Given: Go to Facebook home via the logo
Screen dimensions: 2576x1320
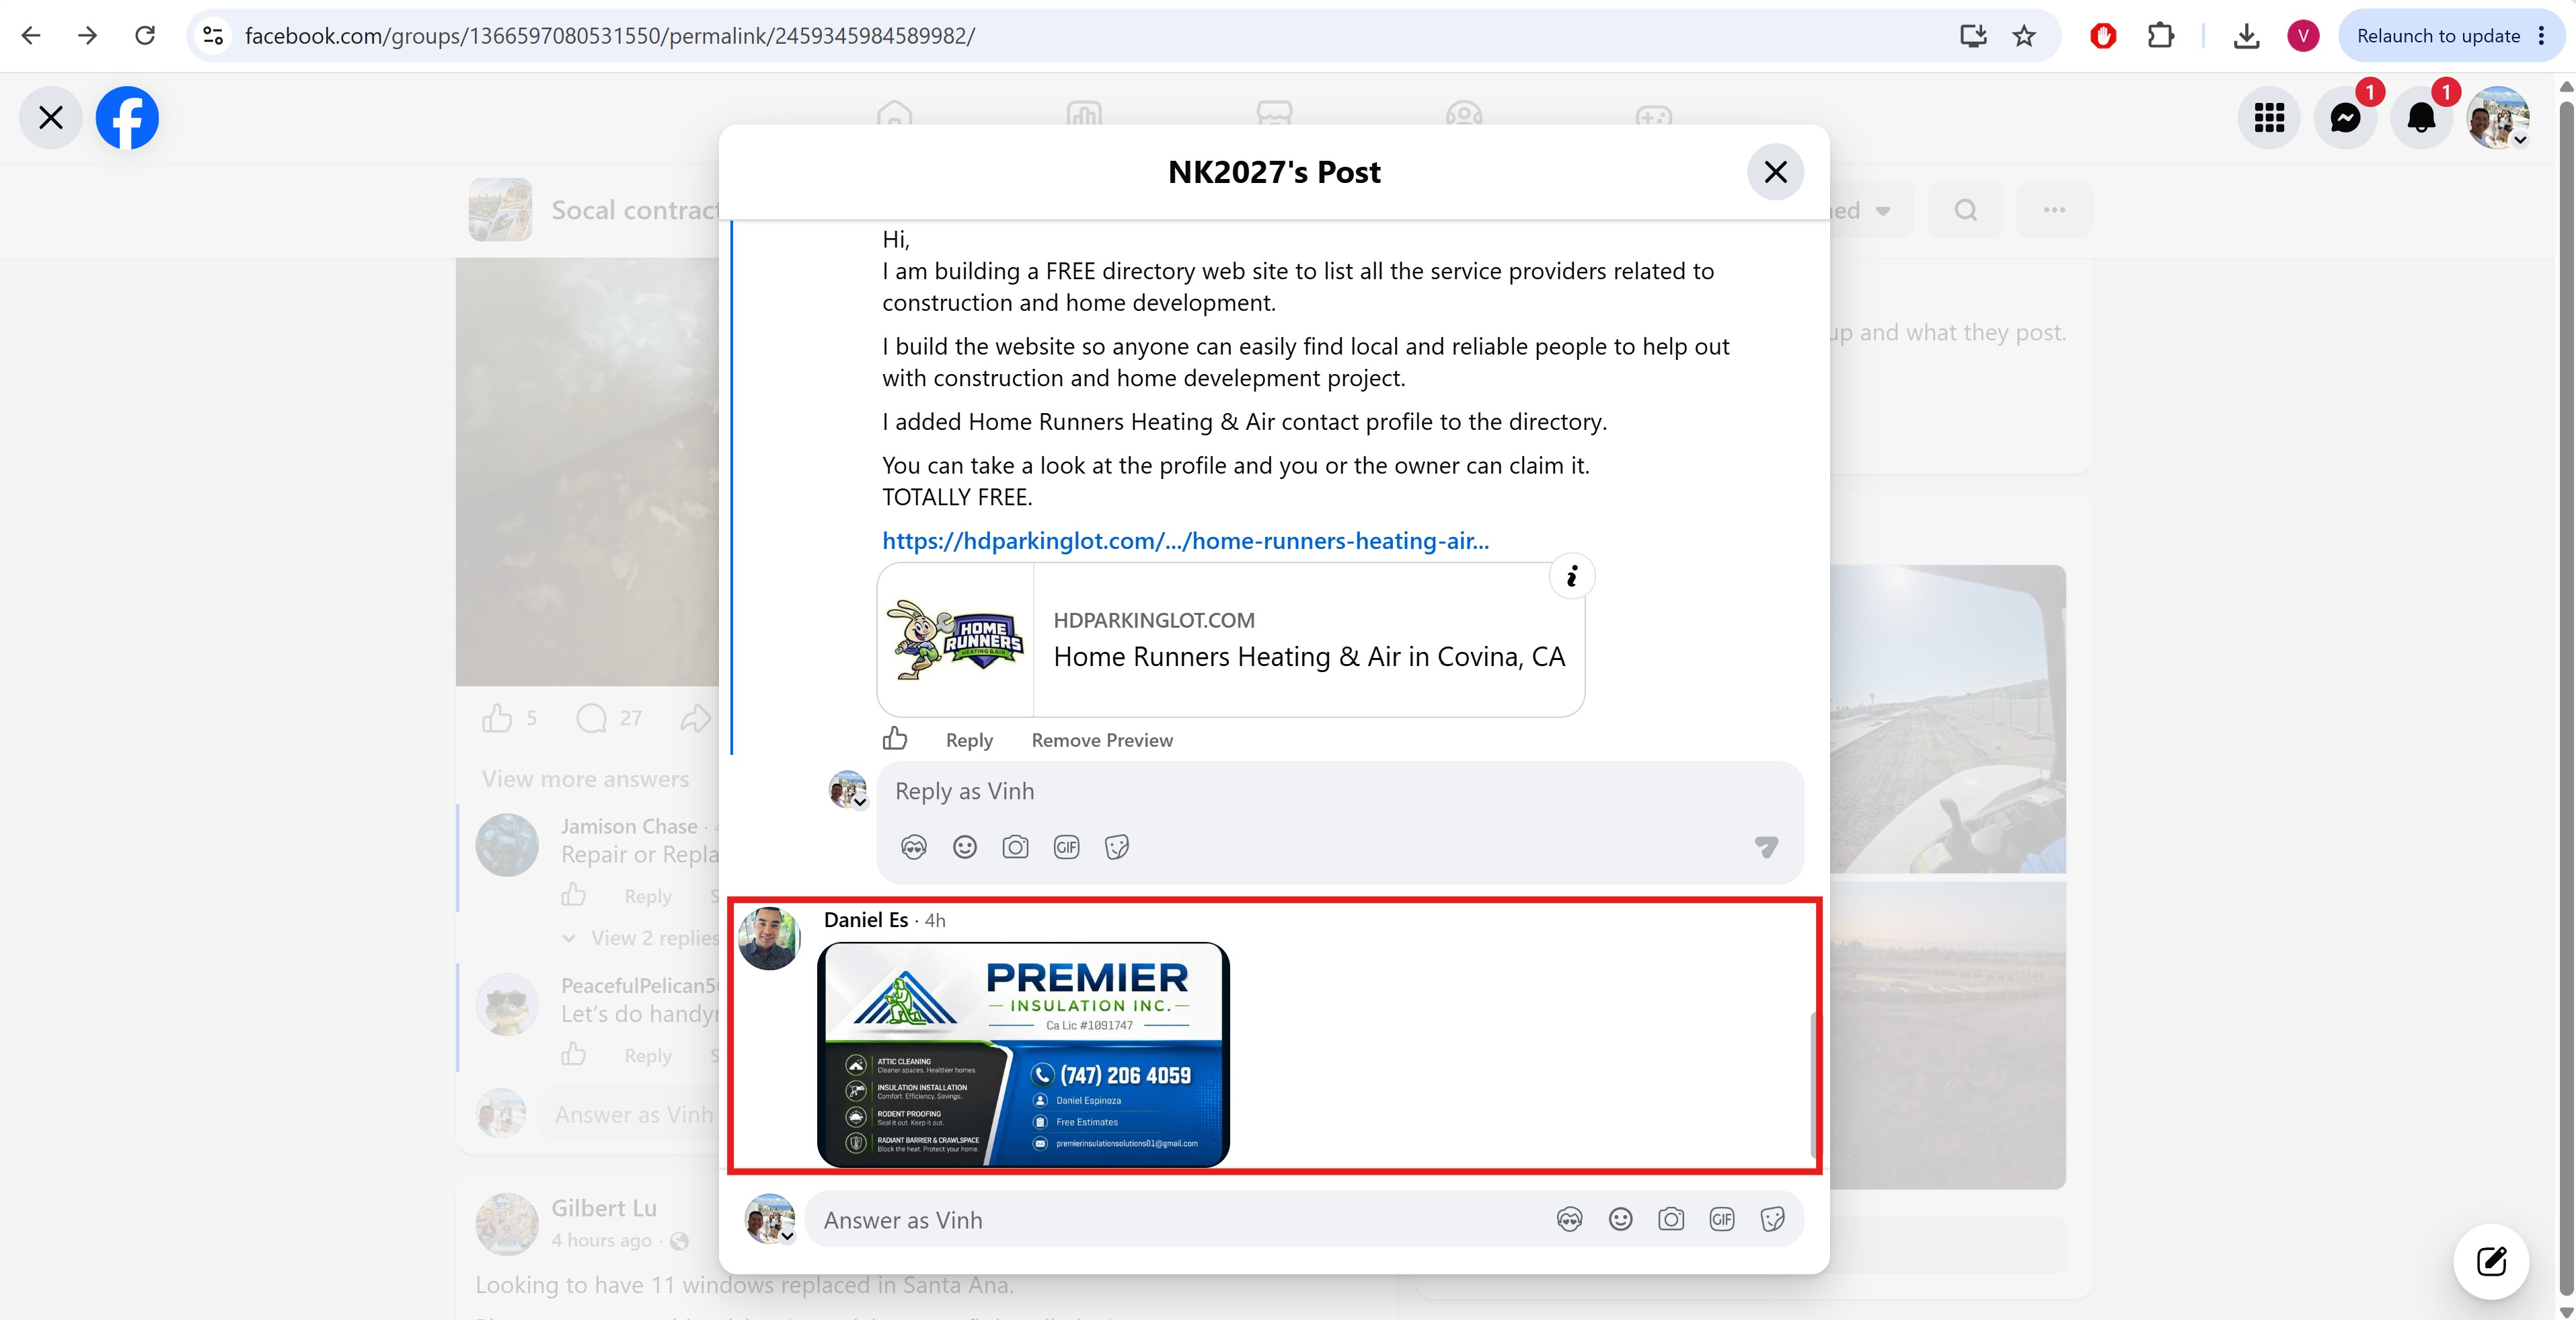Looking at the screenshot, I should [127, 118].
